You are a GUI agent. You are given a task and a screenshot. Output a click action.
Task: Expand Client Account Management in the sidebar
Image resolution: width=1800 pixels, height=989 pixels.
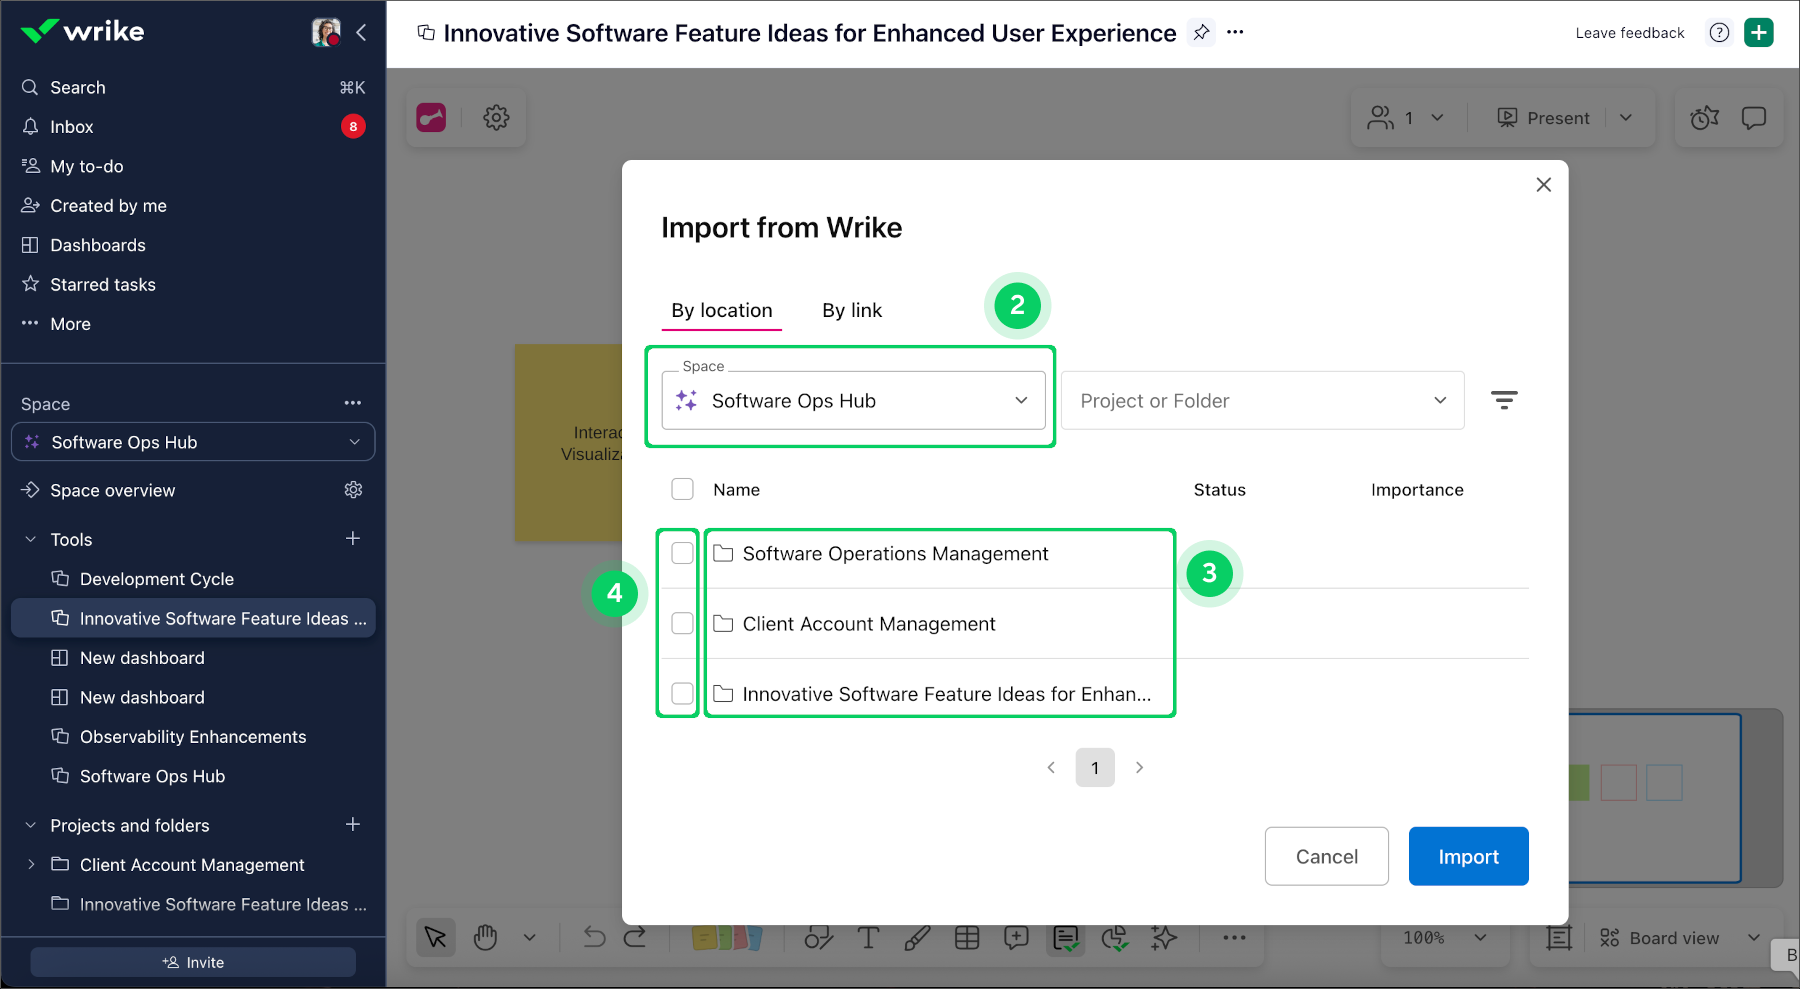pos(31,864)
